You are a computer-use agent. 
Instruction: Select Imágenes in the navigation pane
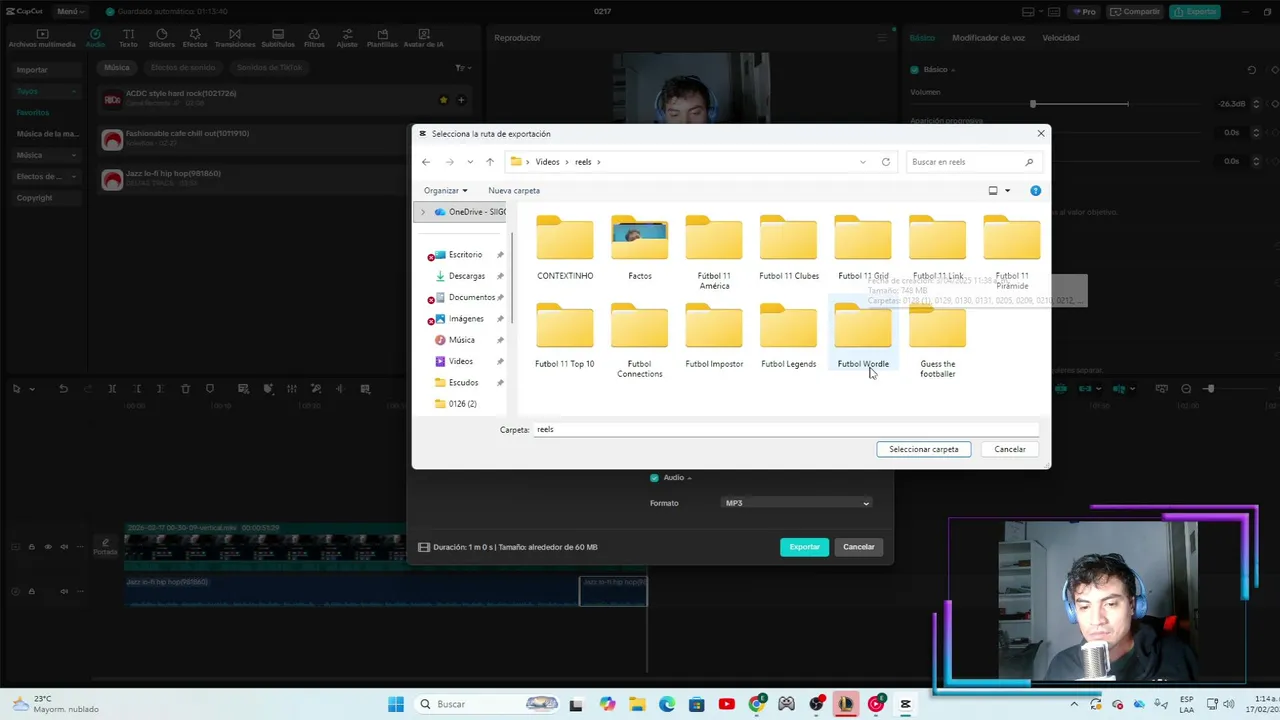tap(466, 319)
